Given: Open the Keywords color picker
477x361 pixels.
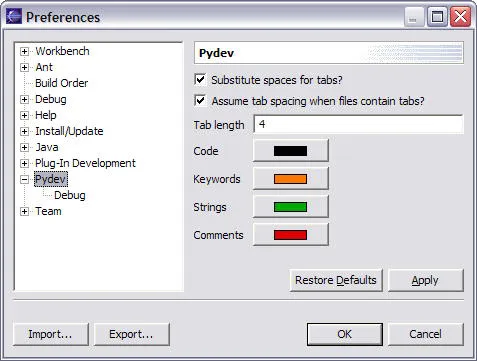Looking at the screenshot, I should click(291, 179).
